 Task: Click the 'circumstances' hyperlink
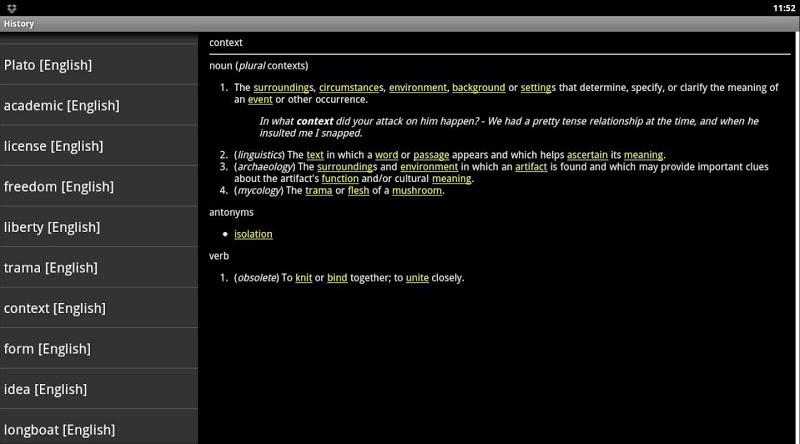[350, 88]
